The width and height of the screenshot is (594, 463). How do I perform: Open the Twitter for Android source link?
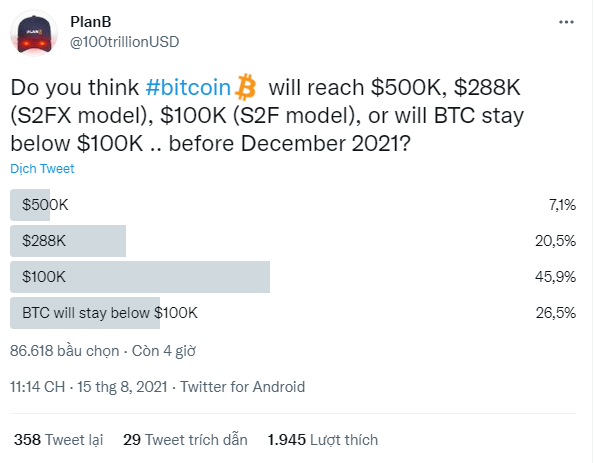(242, 387)
